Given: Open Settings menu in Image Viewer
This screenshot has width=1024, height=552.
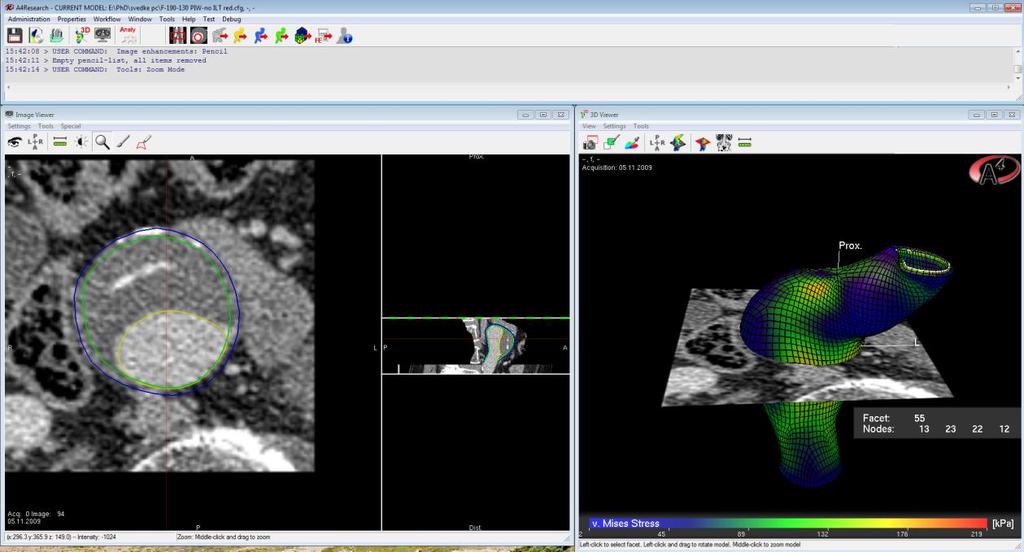Looking at the screenshot, I should [19, 126].
